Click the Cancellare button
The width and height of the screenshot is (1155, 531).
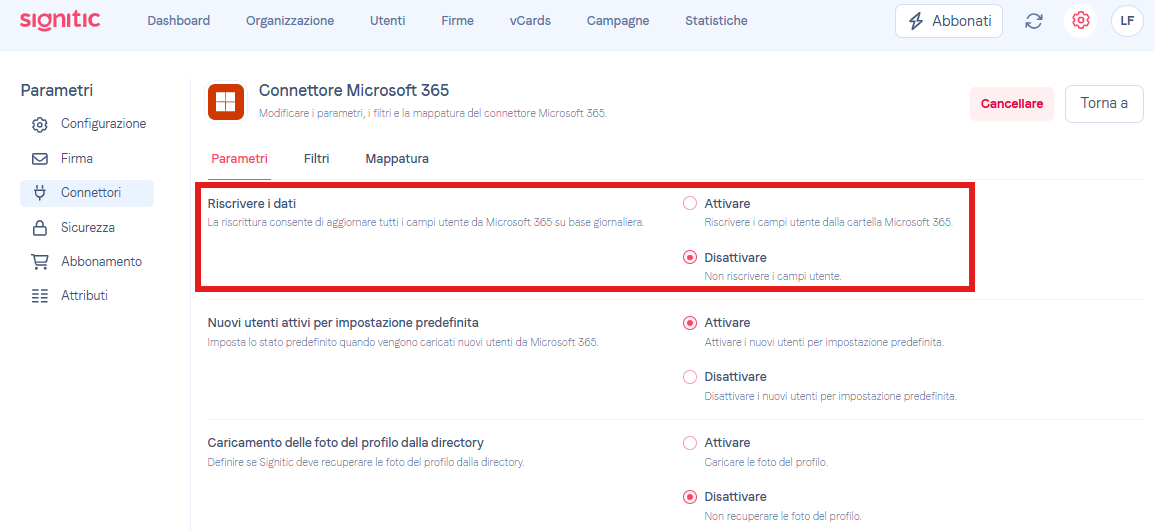pos(1012,104)
